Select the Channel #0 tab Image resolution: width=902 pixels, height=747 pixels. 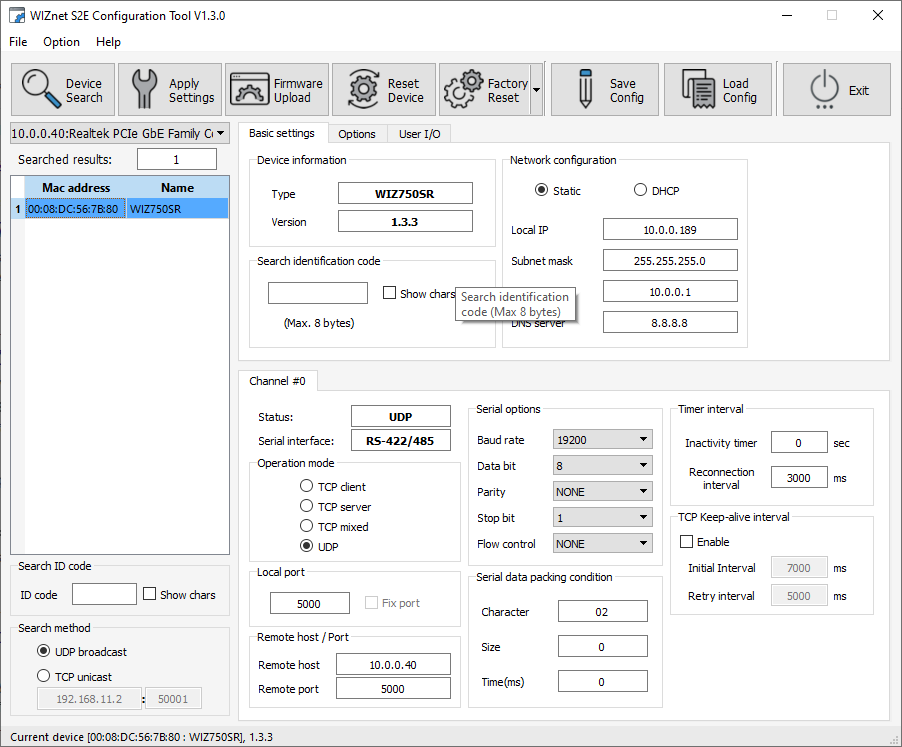[x=277, y=381]
